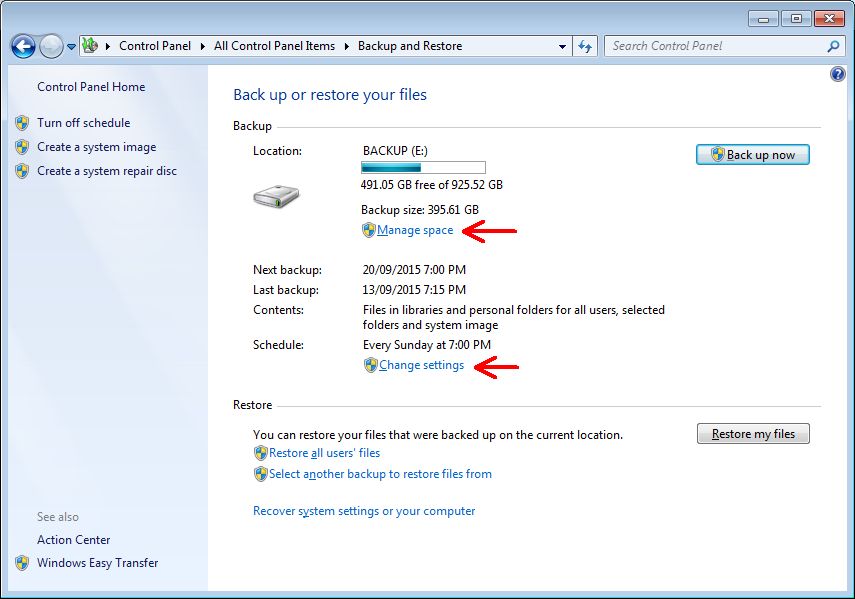Click the forward navigation arrow button
855x599 pixels.
pyautogui.click(x=51, y=46)
